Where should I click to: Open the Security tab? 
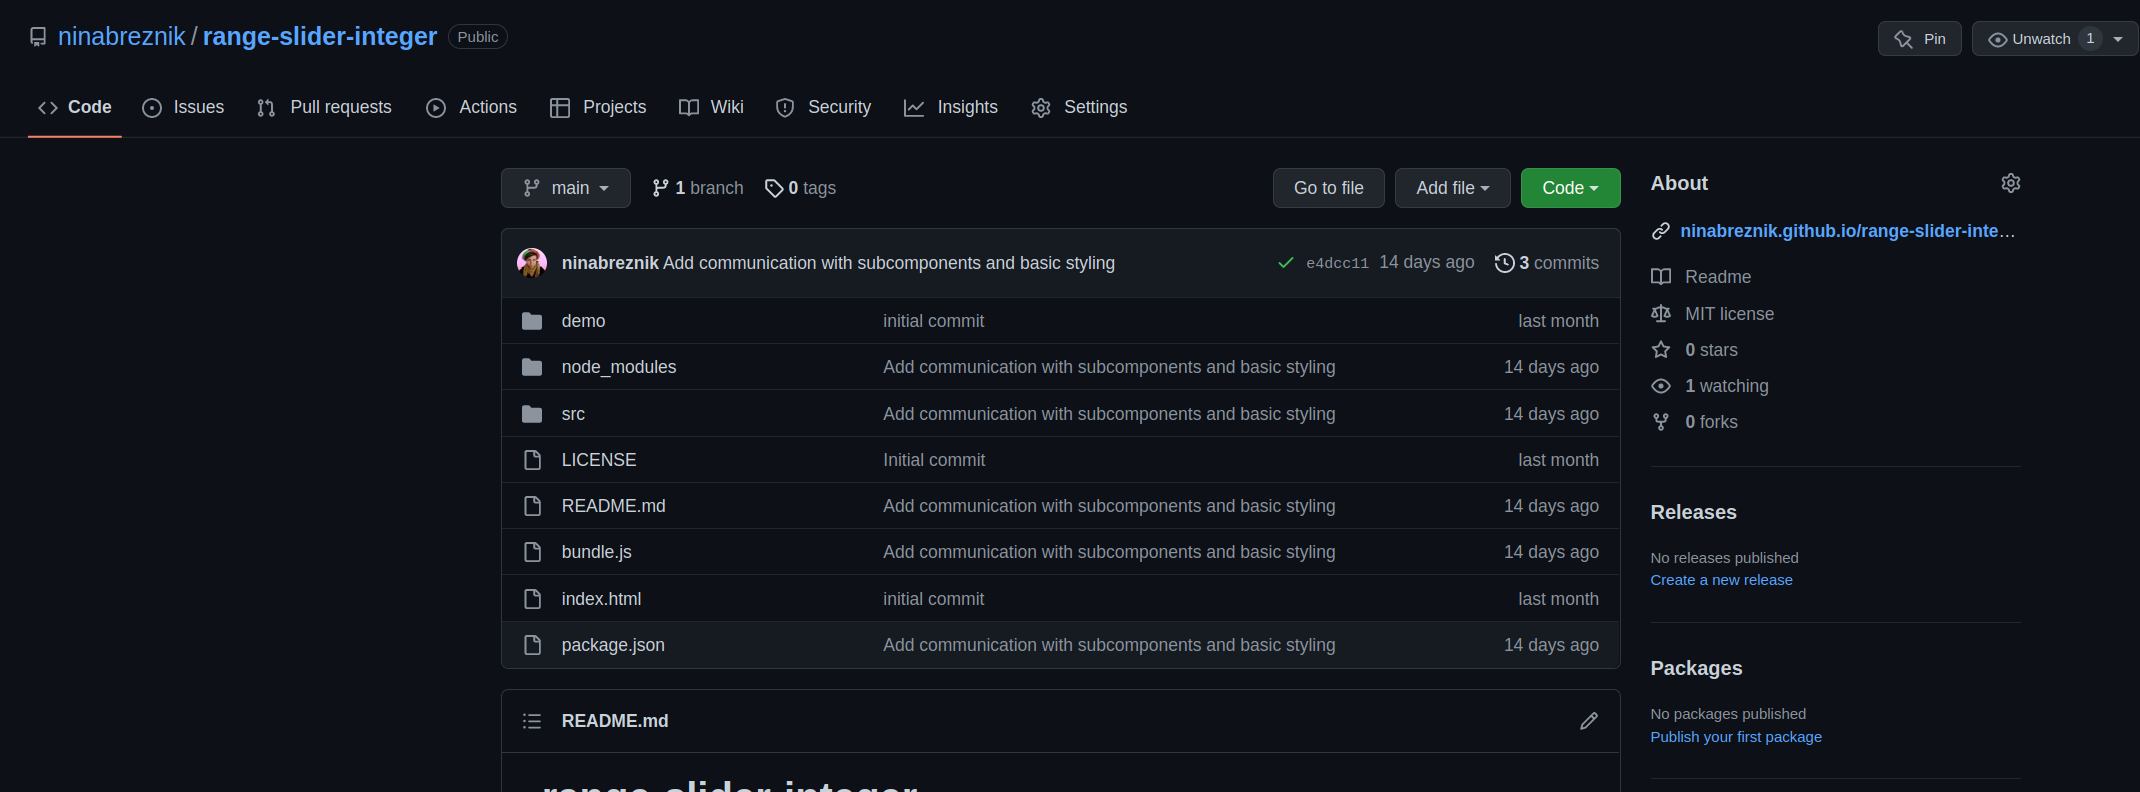[823, 107]
